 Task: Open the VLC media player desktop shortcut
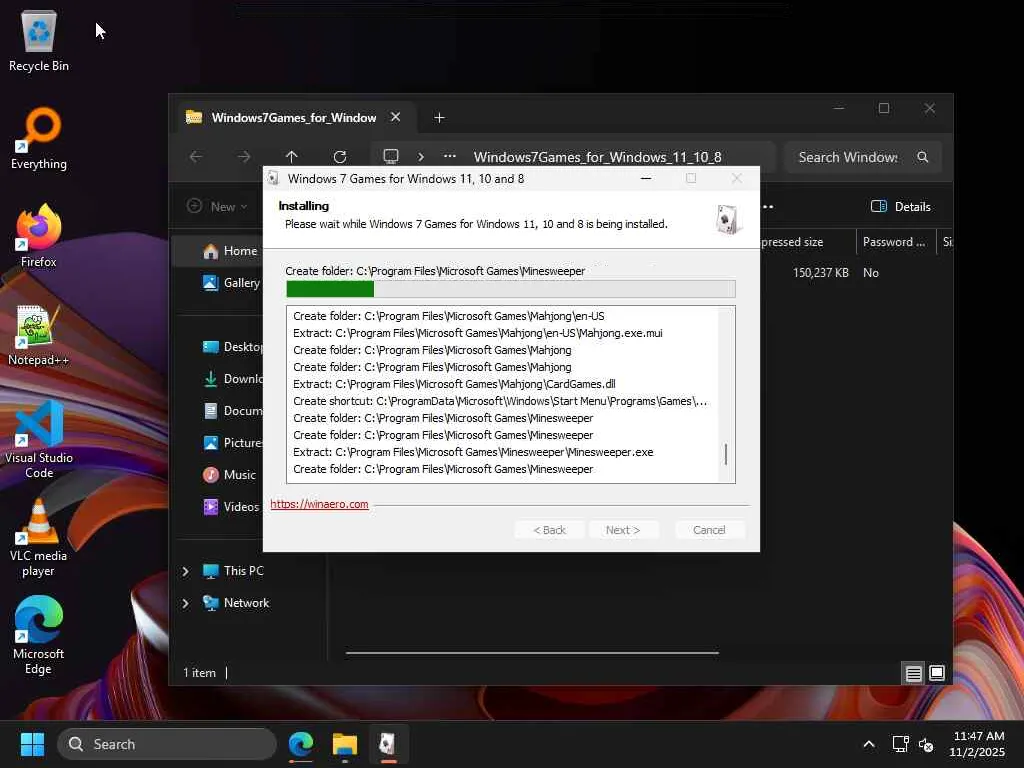(x=39, y=537)
